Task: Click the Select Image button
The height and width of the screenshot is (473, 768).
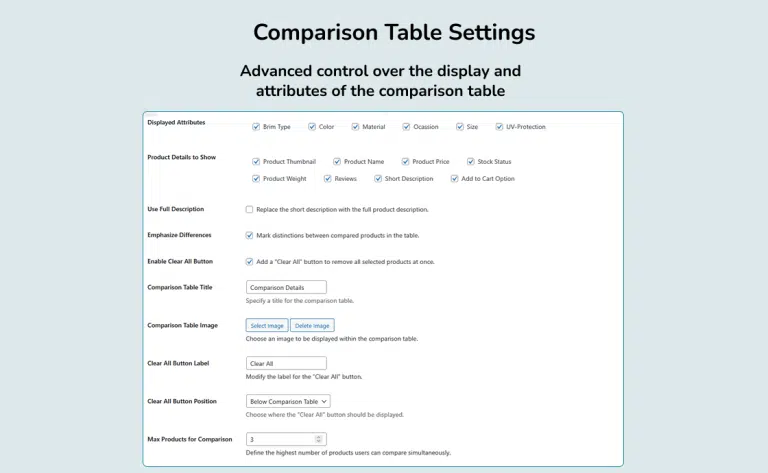Action: (x=267, y=325)
